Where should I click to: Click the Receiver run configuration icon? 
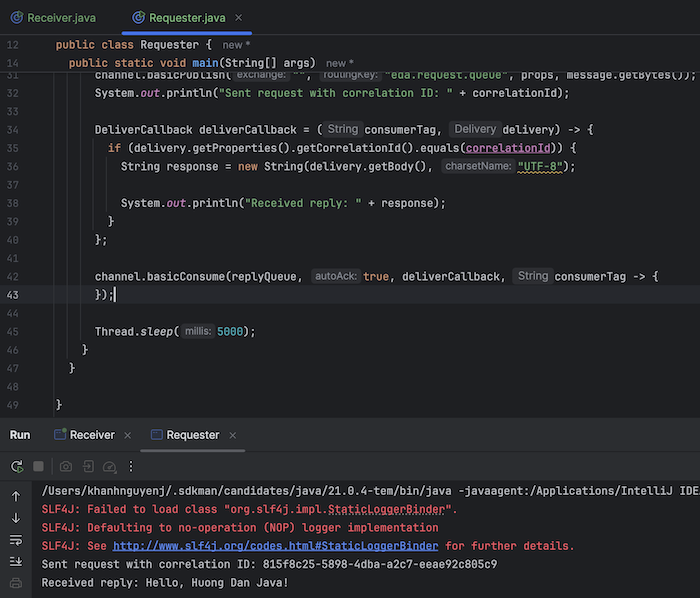tap(60, 434)
